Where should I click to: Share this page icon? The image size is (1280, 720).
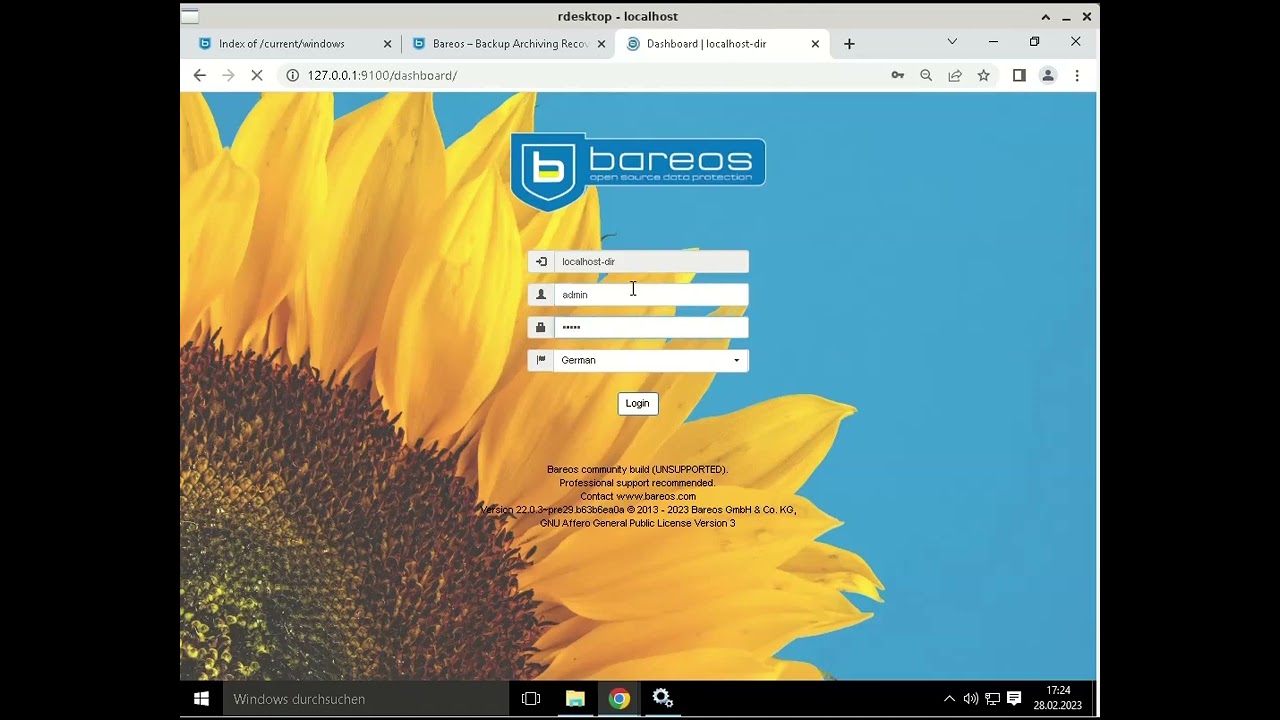pos(955,75)
